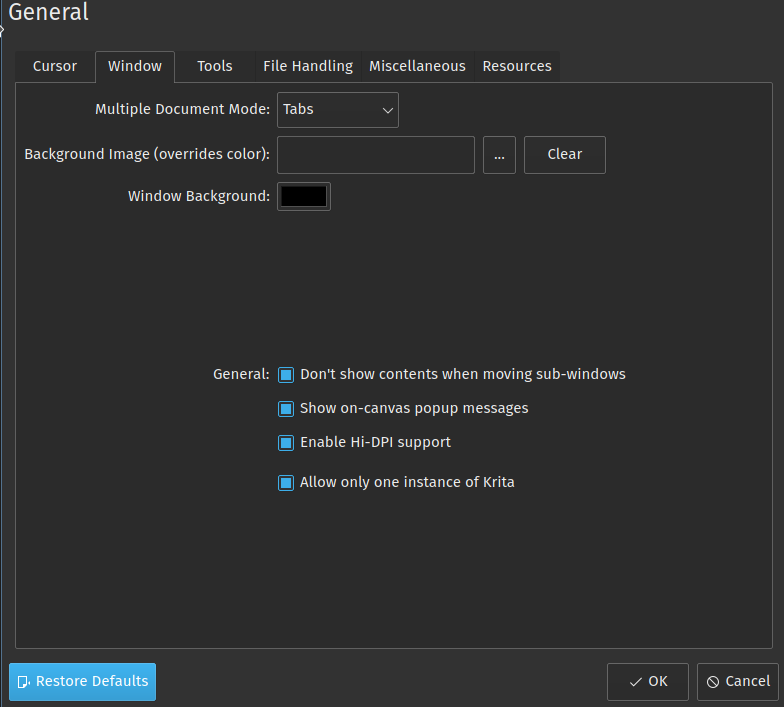
Task: Open the Miscellaneous tab
Action: tap(418, 66)
